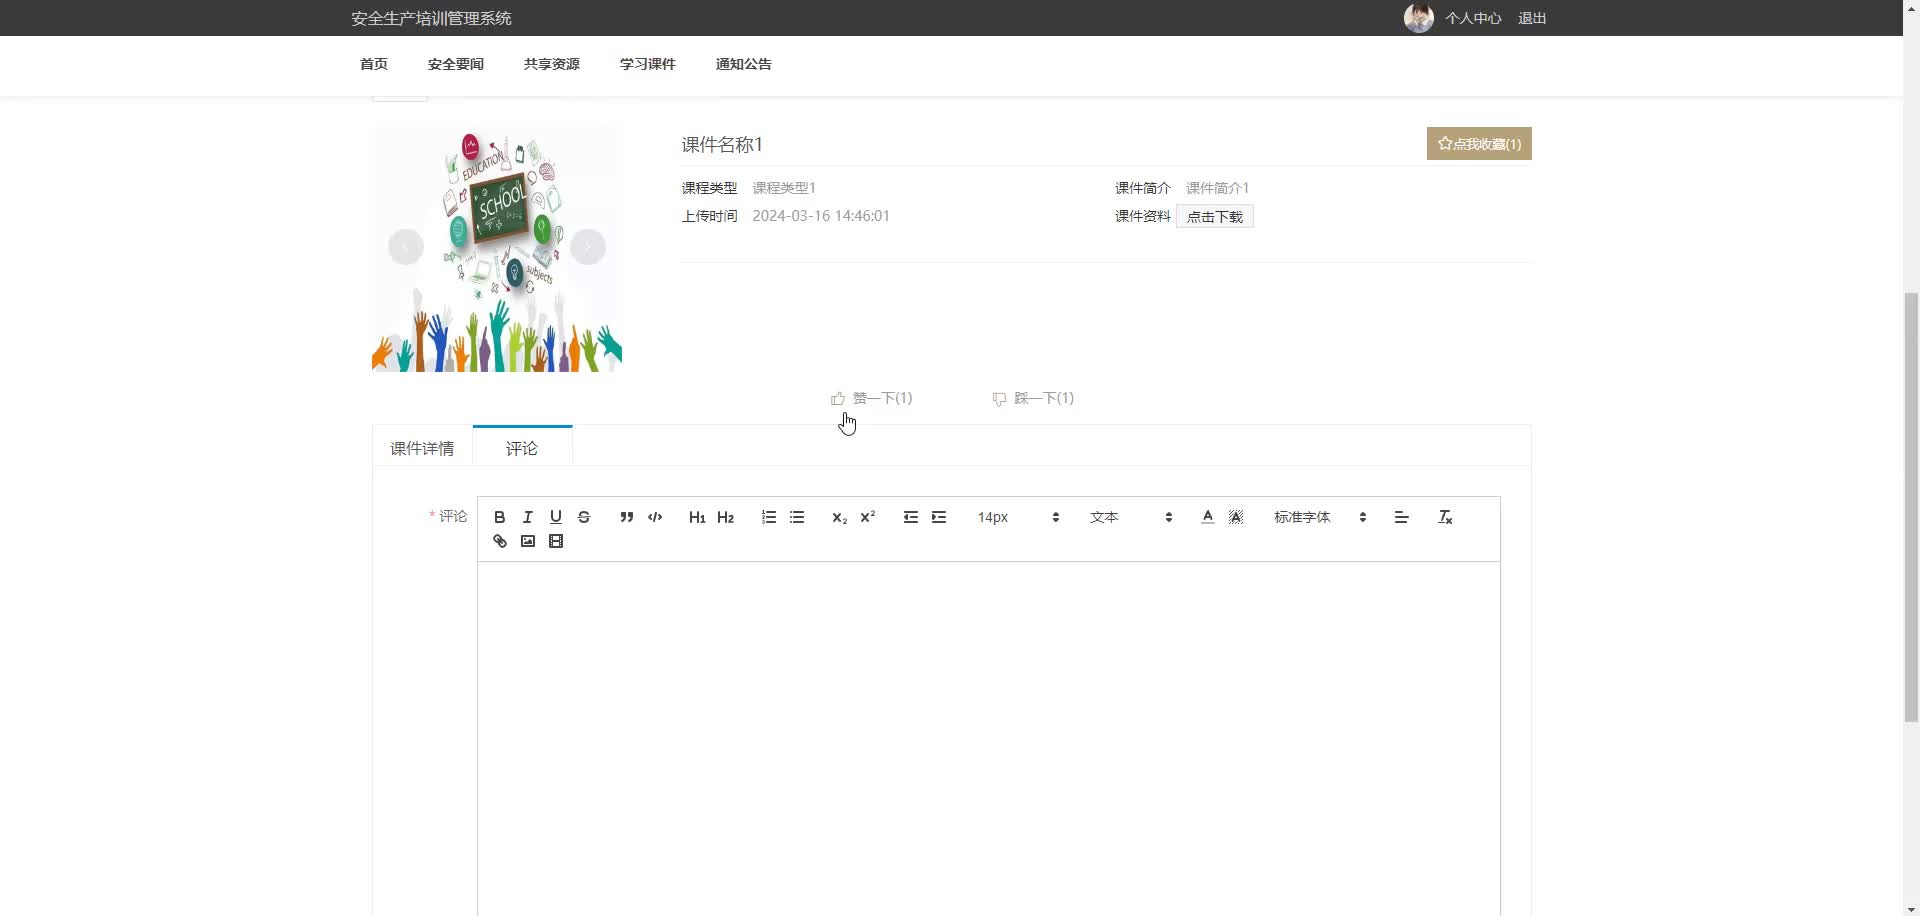1920x916 pixels.
Task: Switch to the 评论 tab
Action: [522, 448]
